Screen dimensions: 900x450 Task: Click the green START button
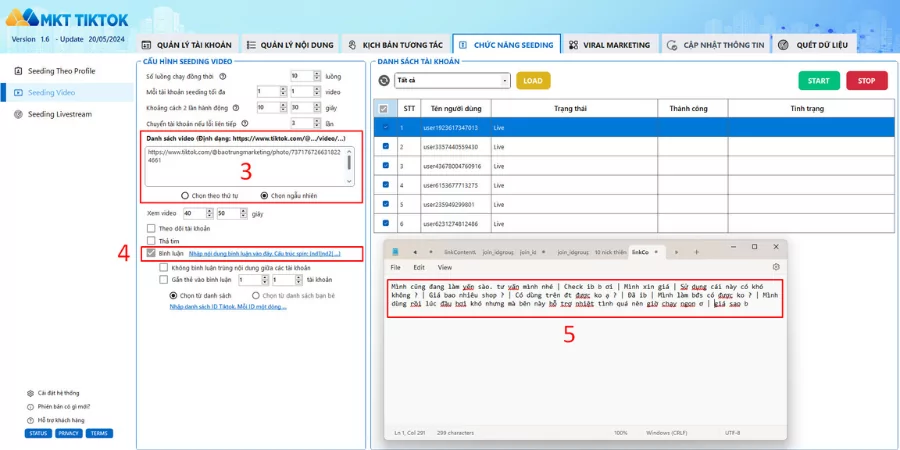pos(818,81)
